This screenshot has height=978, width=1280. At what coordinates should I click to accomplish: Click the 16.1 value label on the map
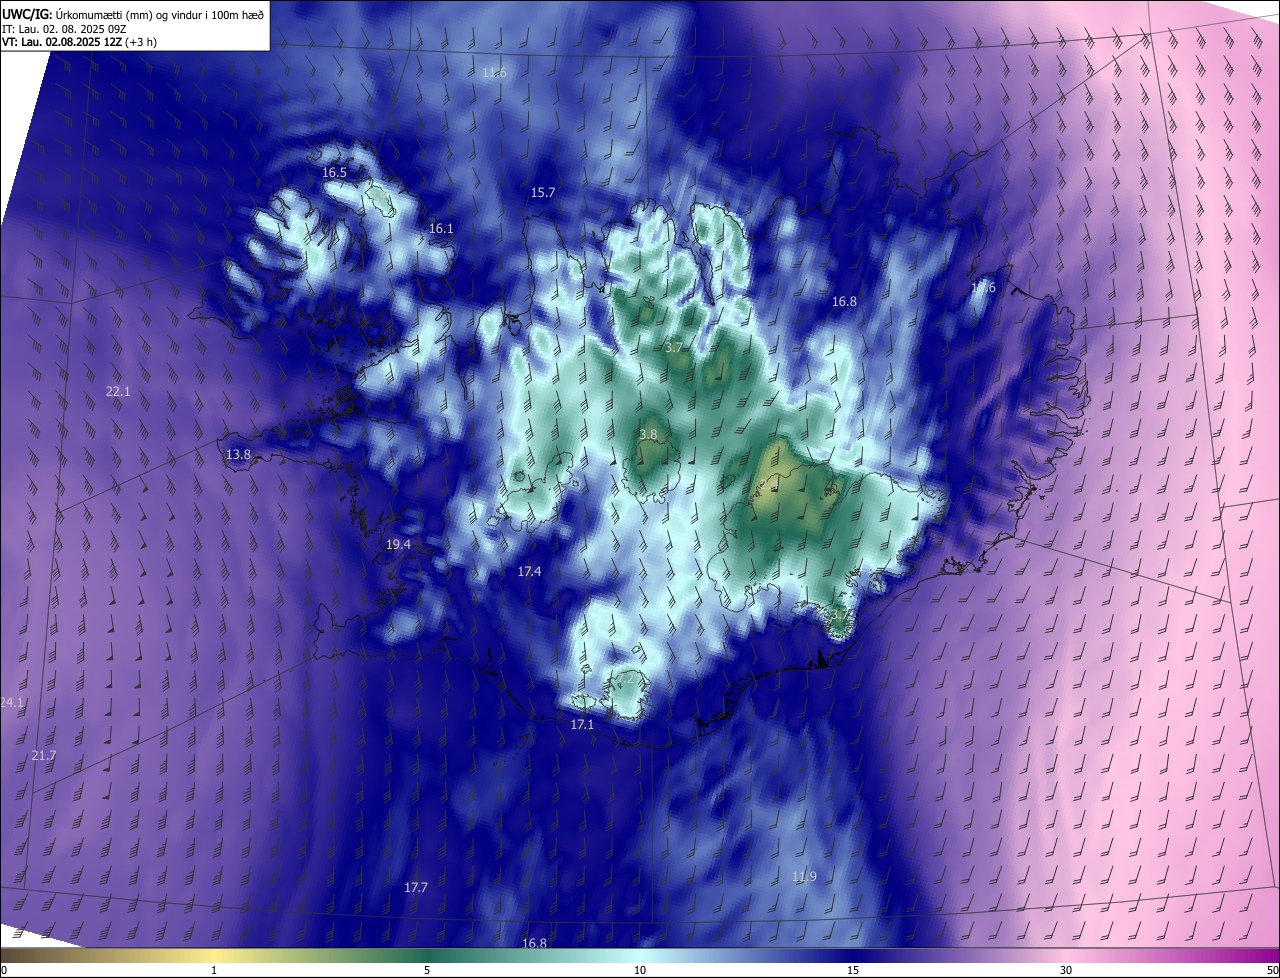click(x=441, y=229)
